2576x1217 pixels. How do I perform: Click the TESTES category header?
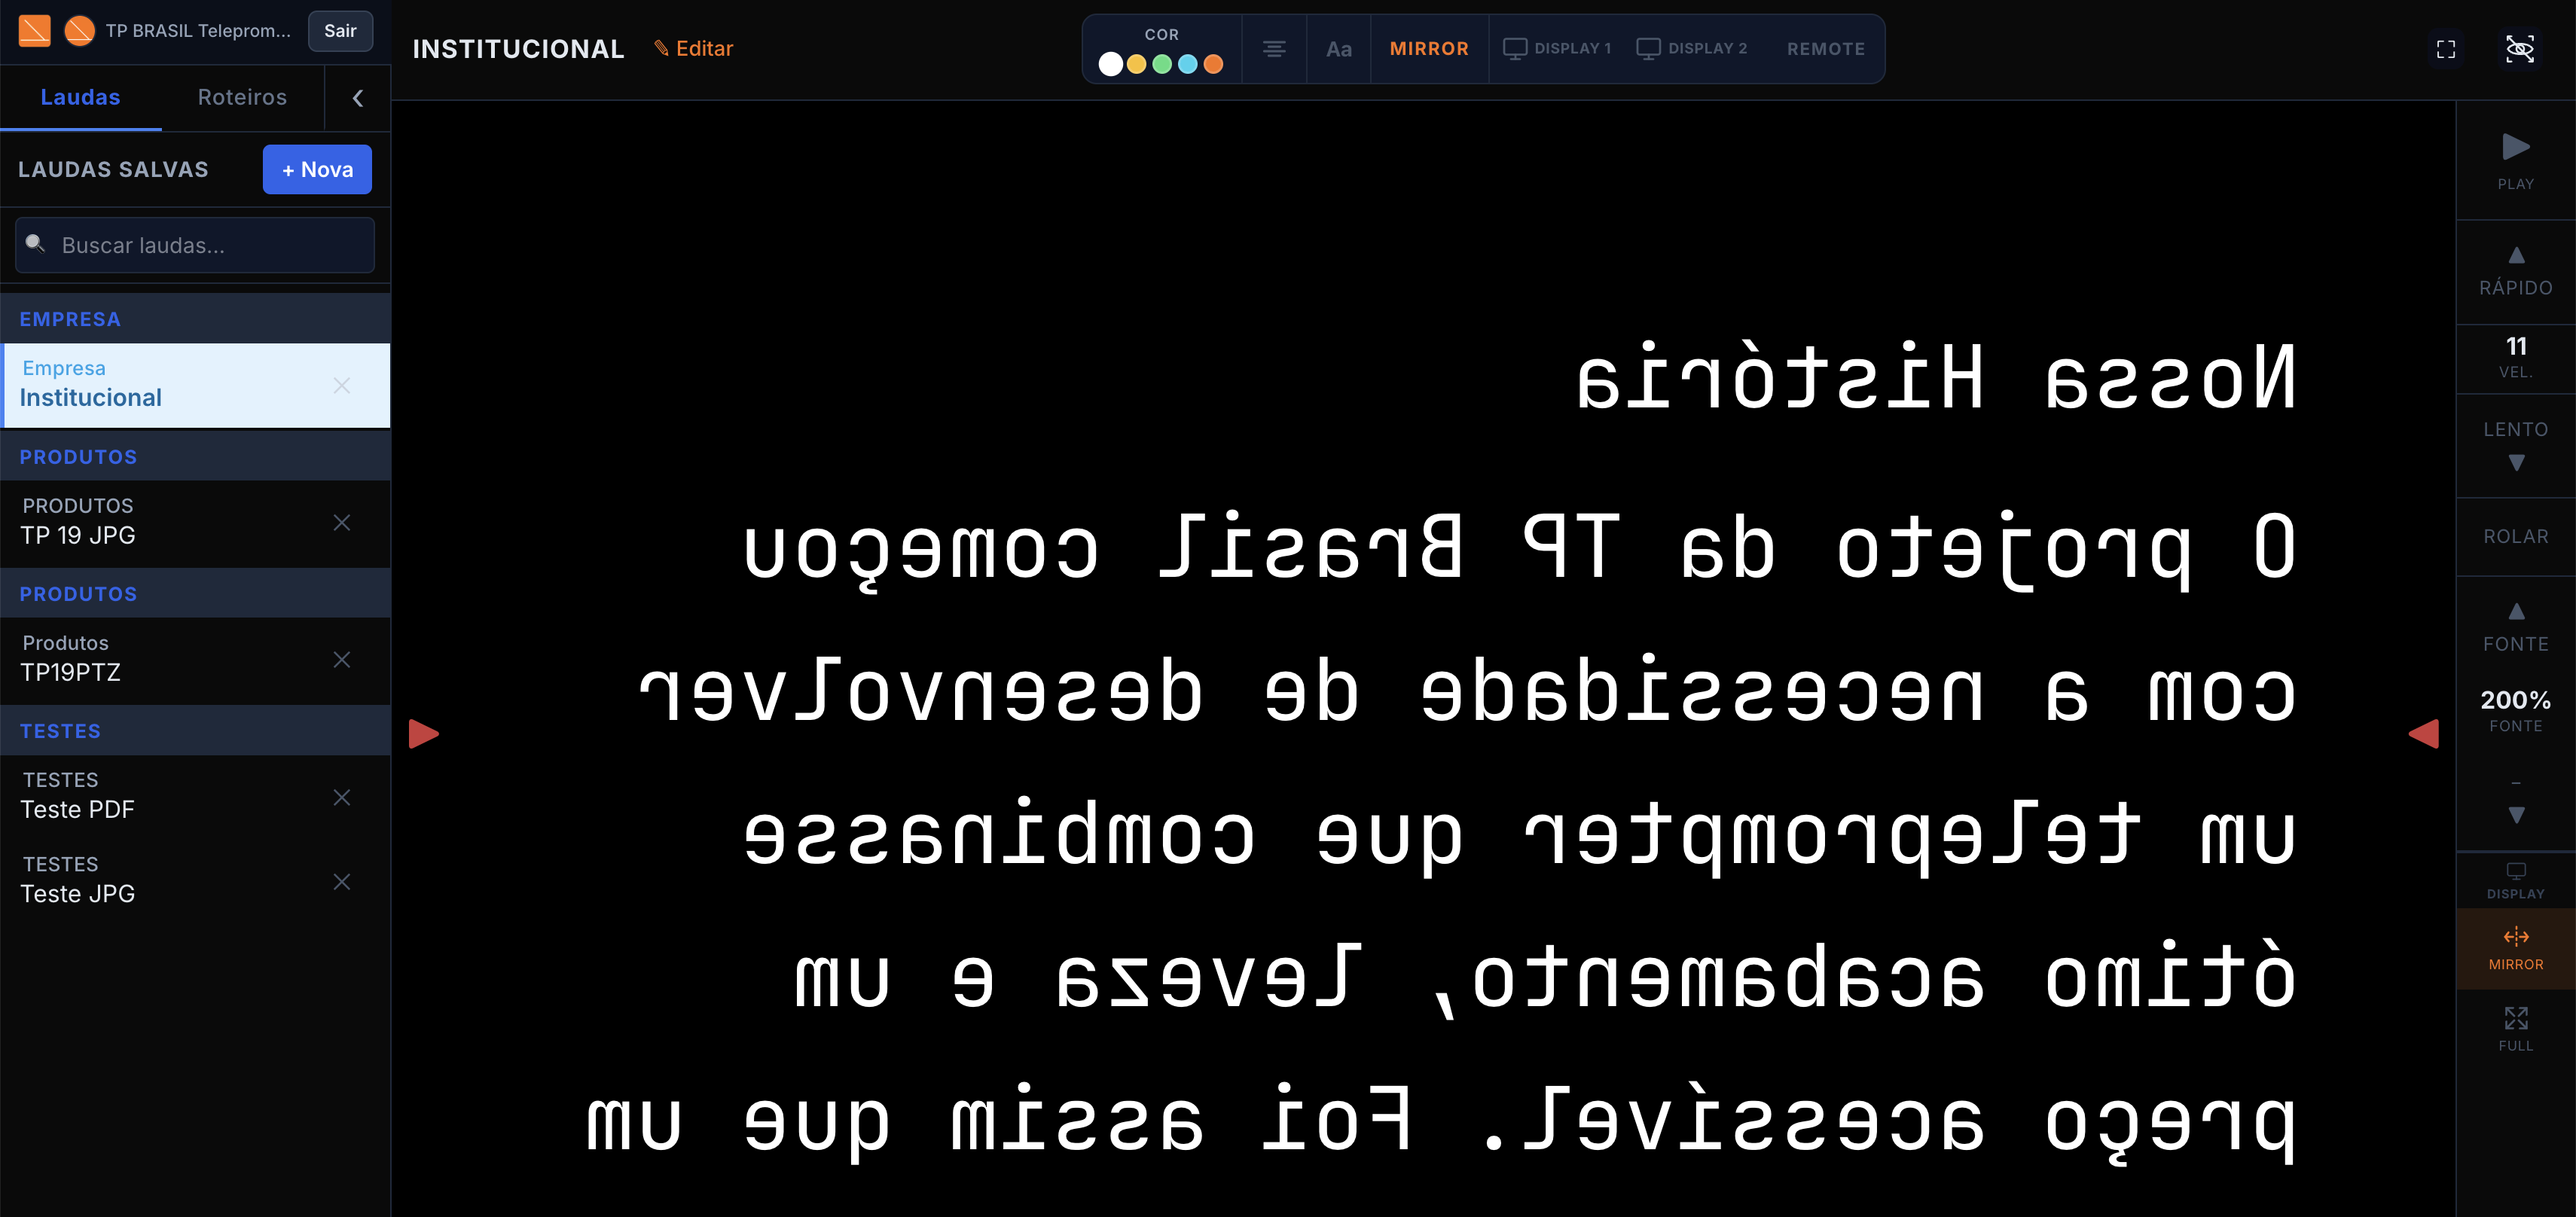point(195,731)
